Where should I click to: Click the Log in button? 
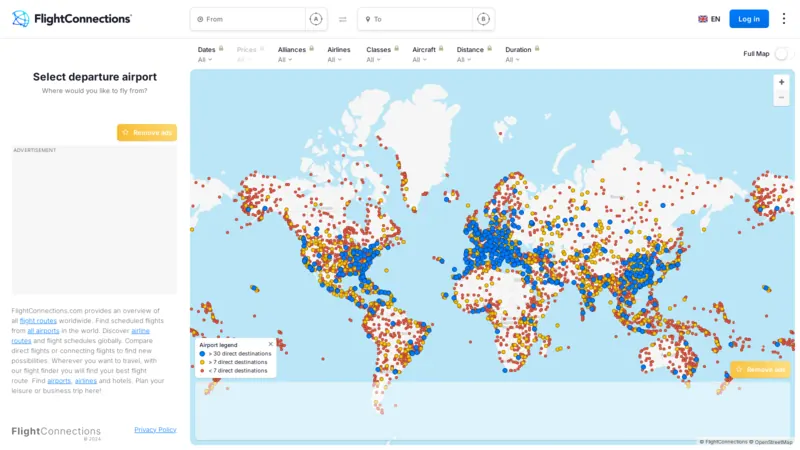tap(748, 19)
